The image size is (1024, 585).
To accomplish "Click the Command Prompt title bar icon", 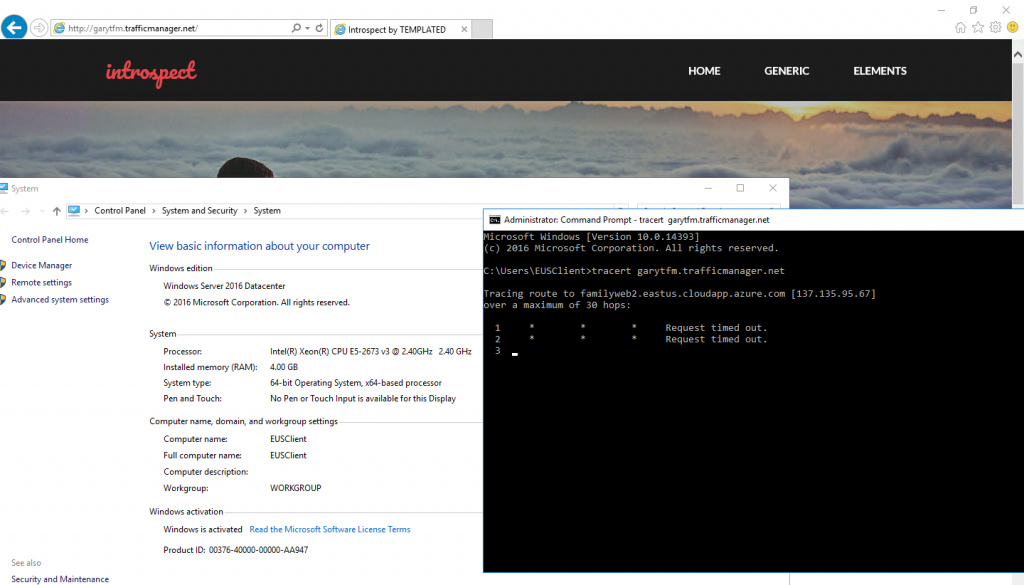I will 494,220.
